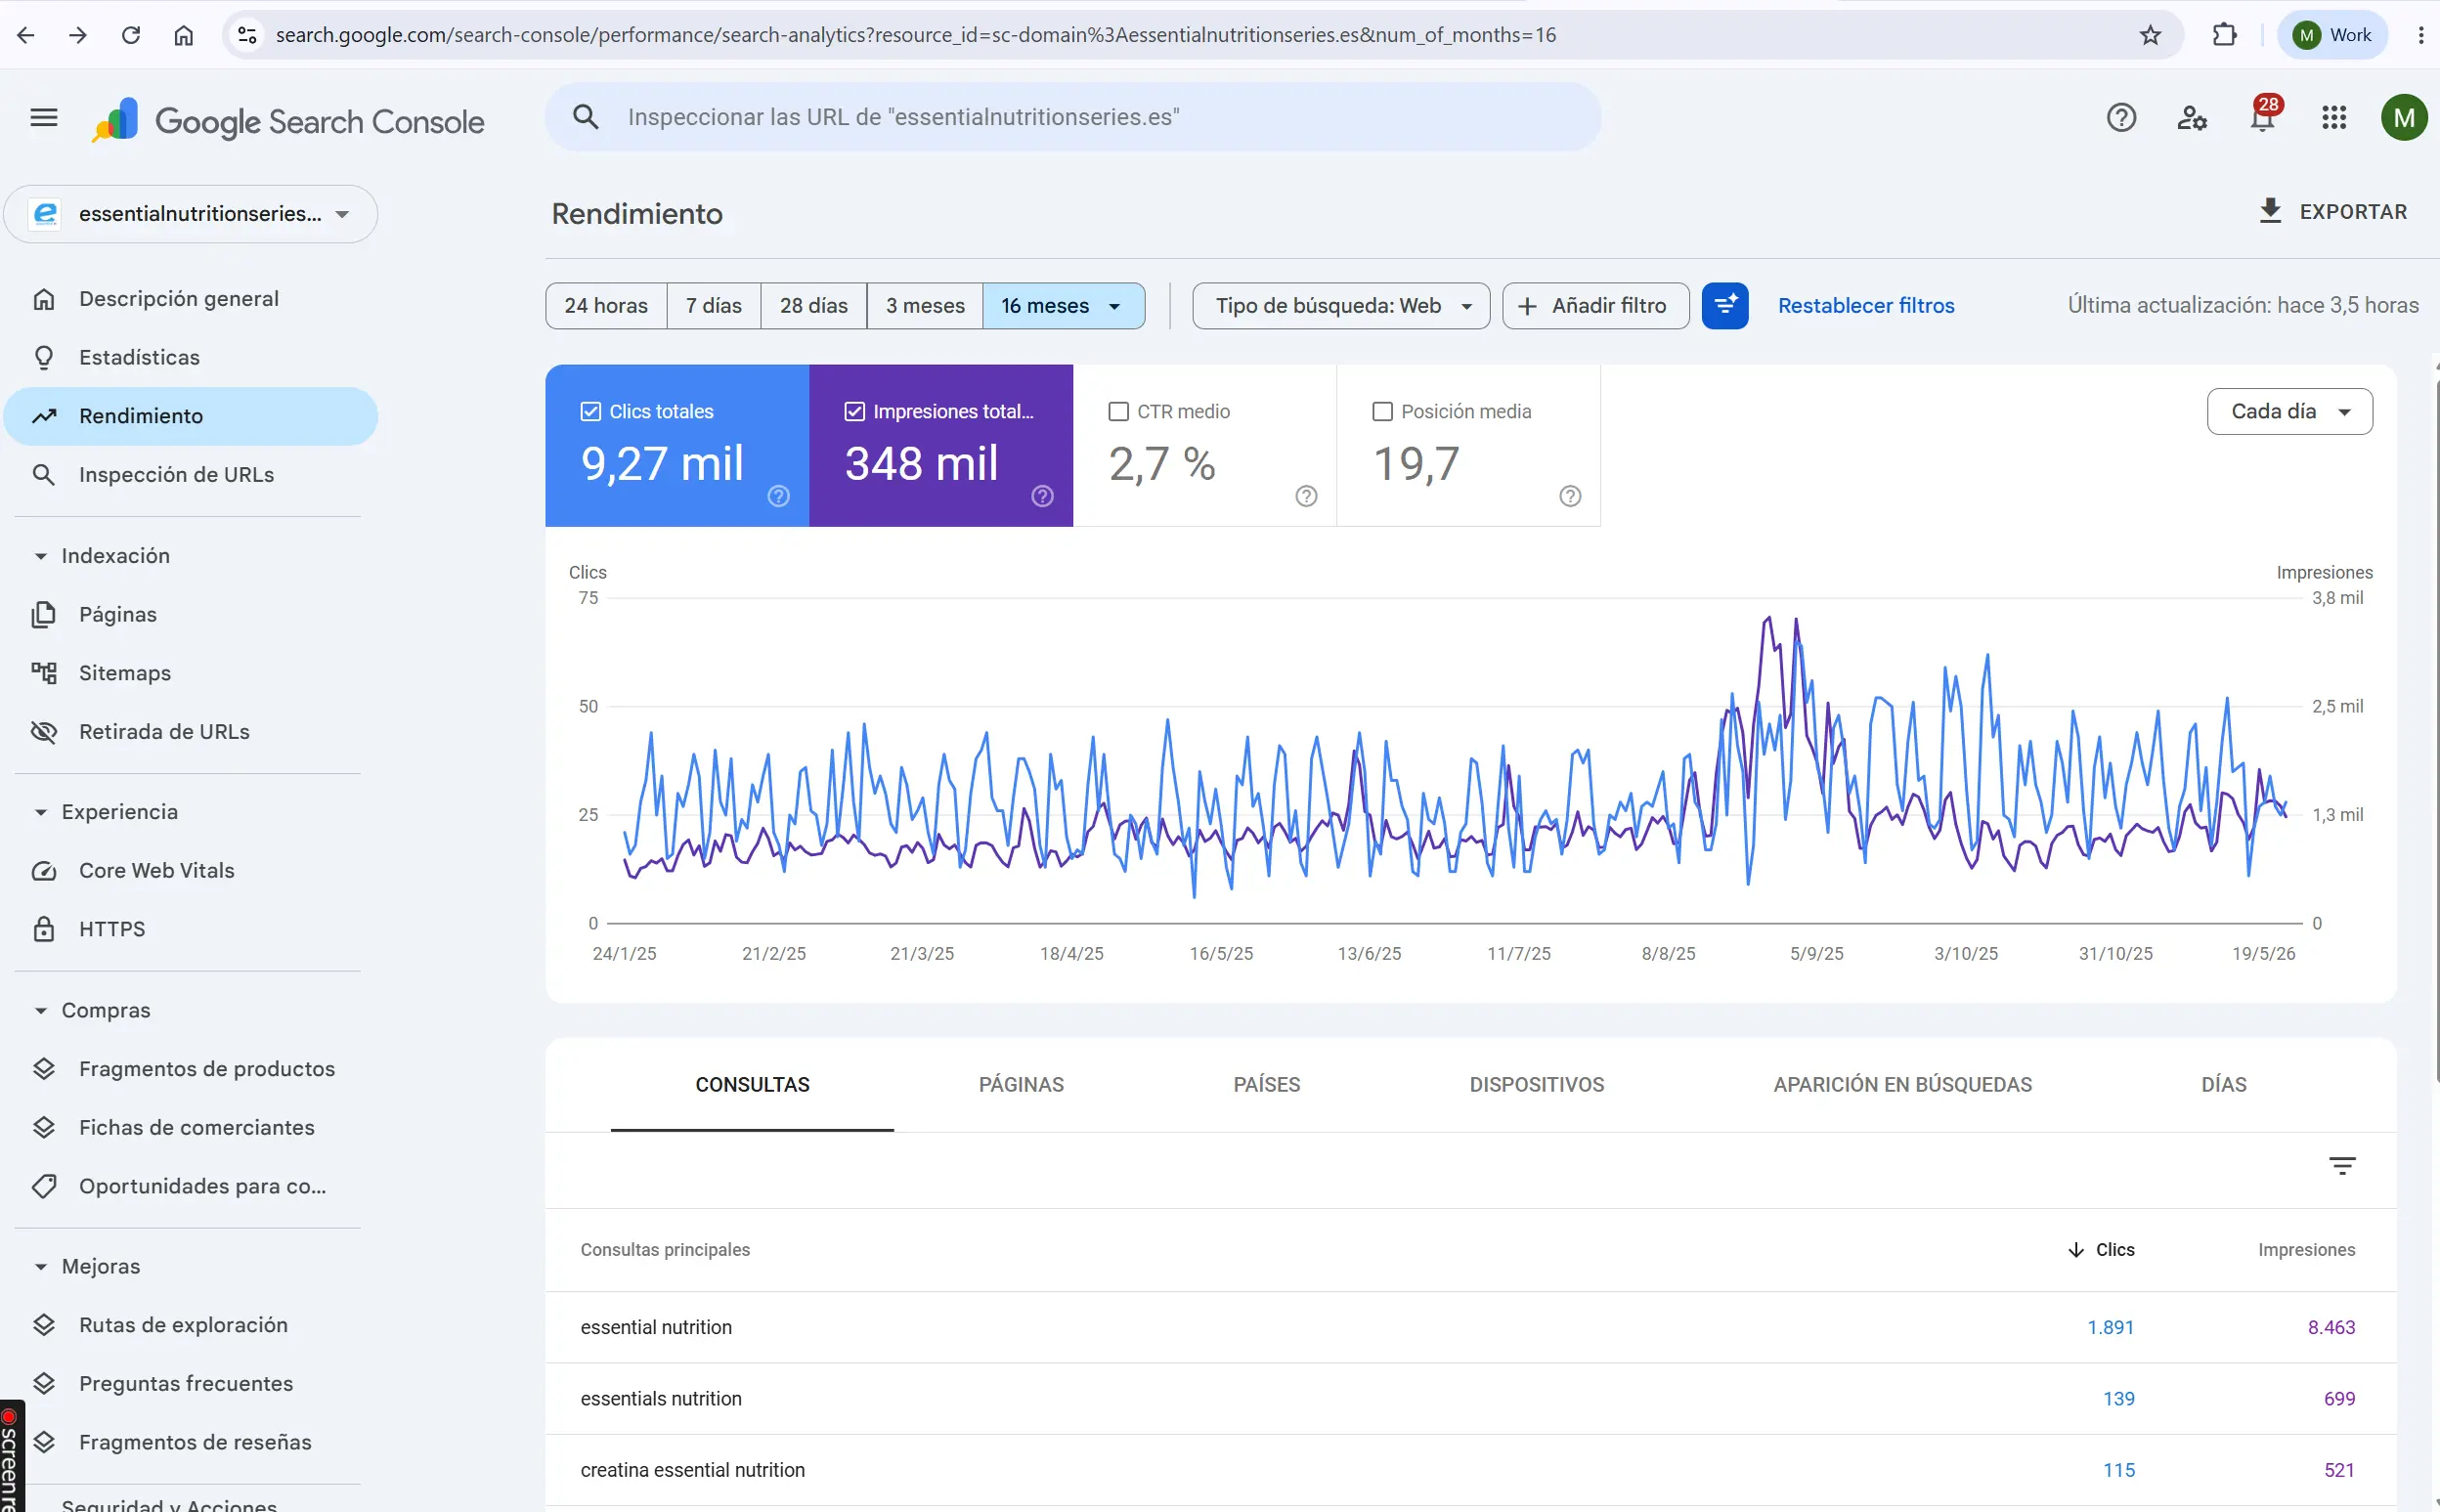Viewport: 2440px width, 1512px height.
Task: Enable the CTR medio checkbox
Action: 1119,412
